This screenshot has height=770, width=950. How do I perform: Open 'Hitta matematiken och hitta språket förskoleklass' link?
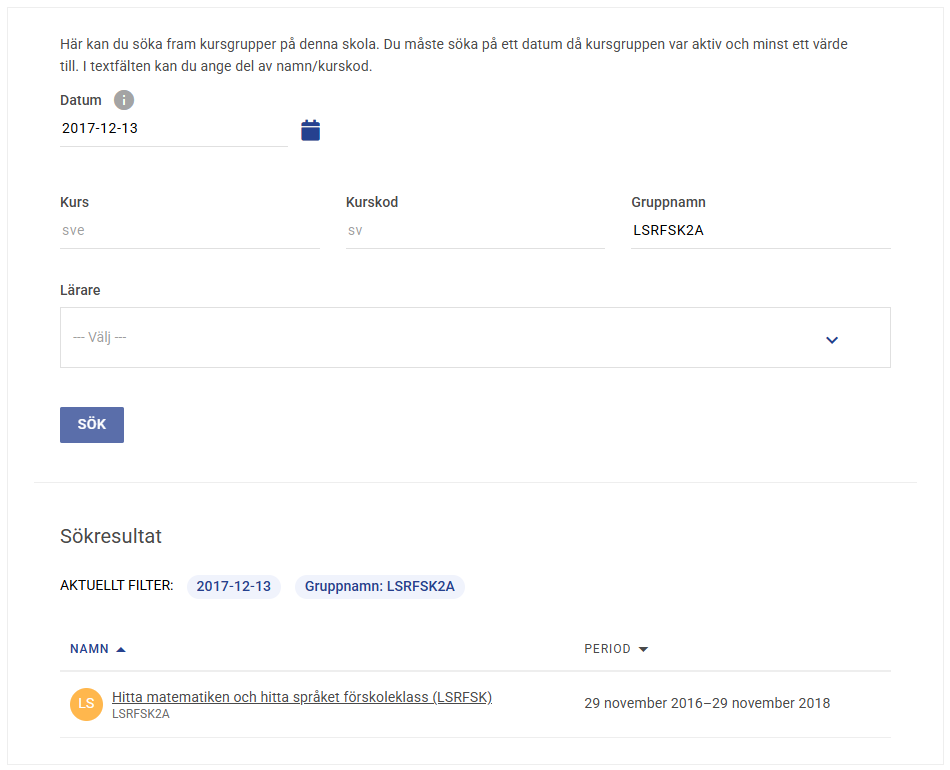pyautogui.click(x=302, y=697)
